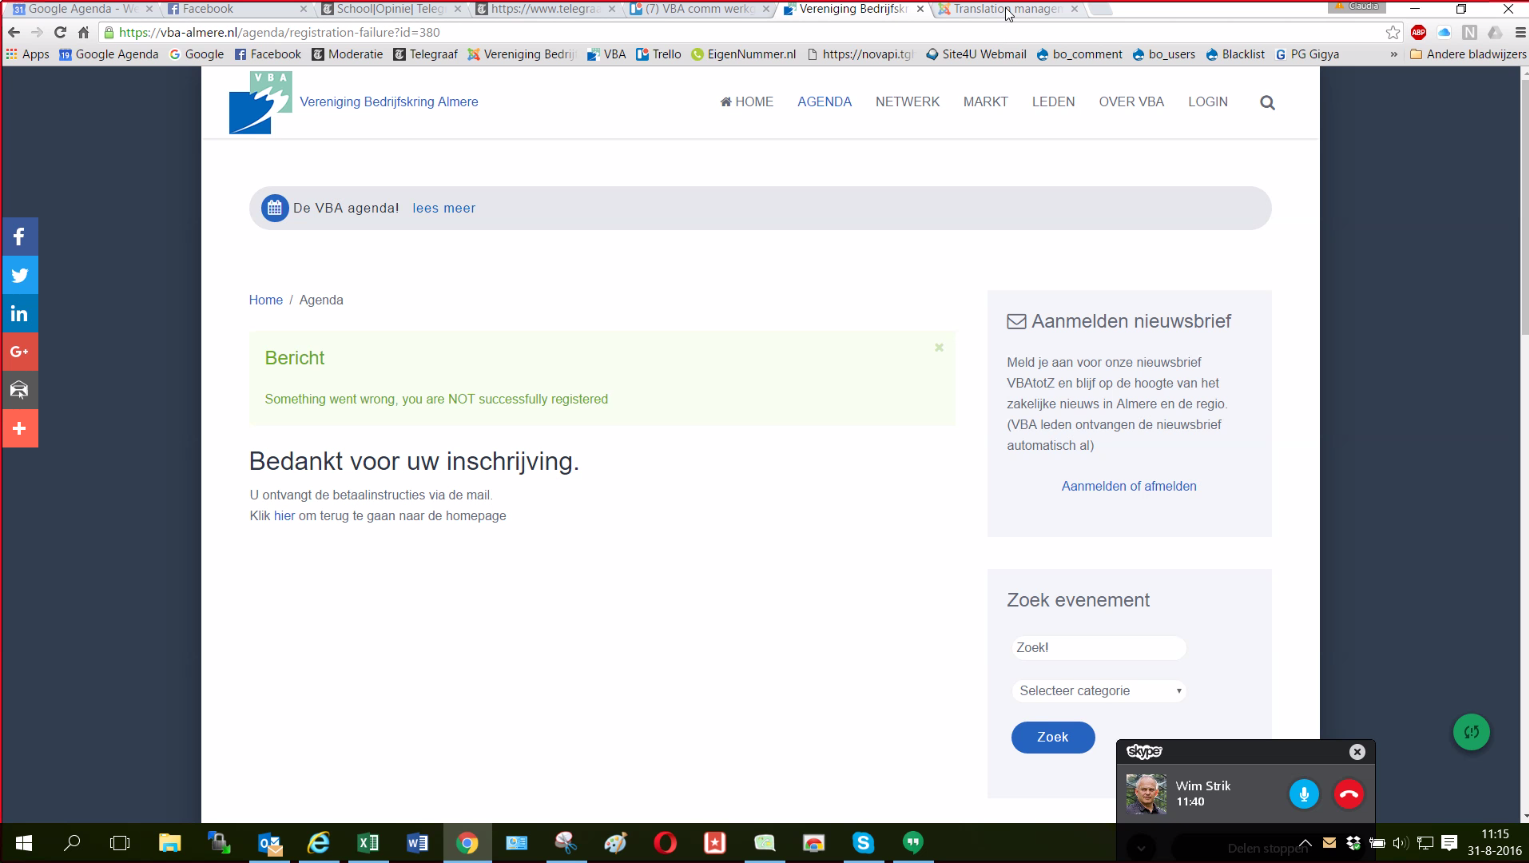Click the Facebook share icon in sidebar

pos(19,237)
